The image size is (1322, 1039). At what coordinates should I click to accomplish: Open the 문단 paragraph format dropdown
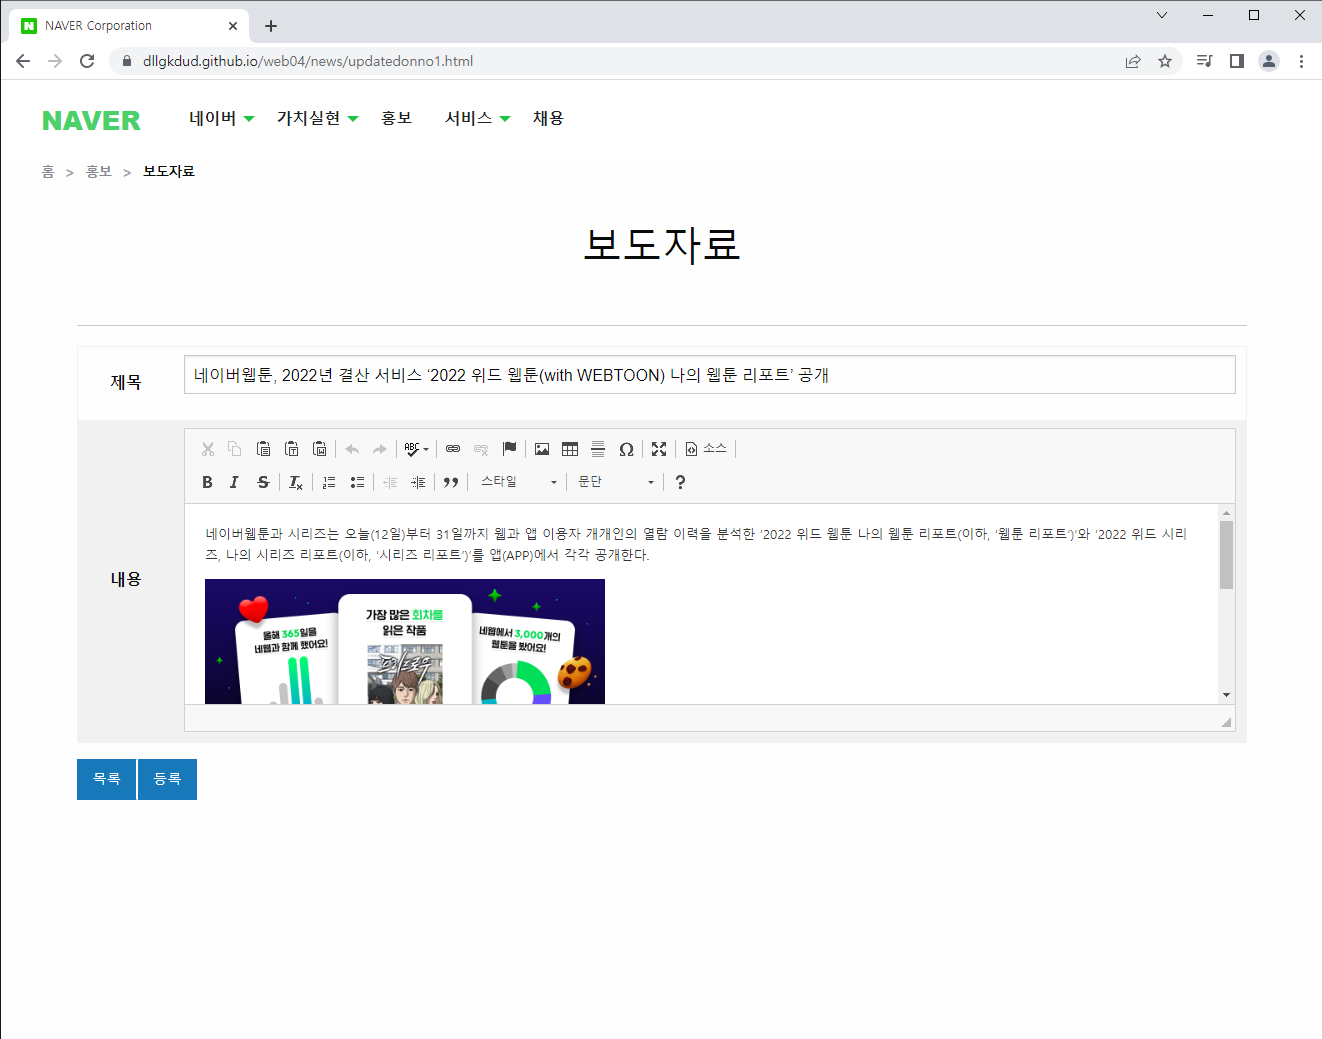tap(614, 481)
